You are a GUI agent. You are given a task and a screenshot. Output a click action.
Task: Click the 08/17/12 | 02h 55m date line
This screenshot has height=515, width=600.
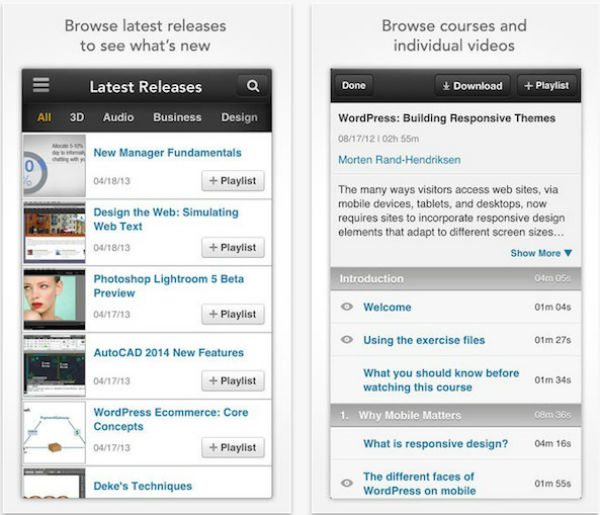pyautogui.click(x=378, y=139)
